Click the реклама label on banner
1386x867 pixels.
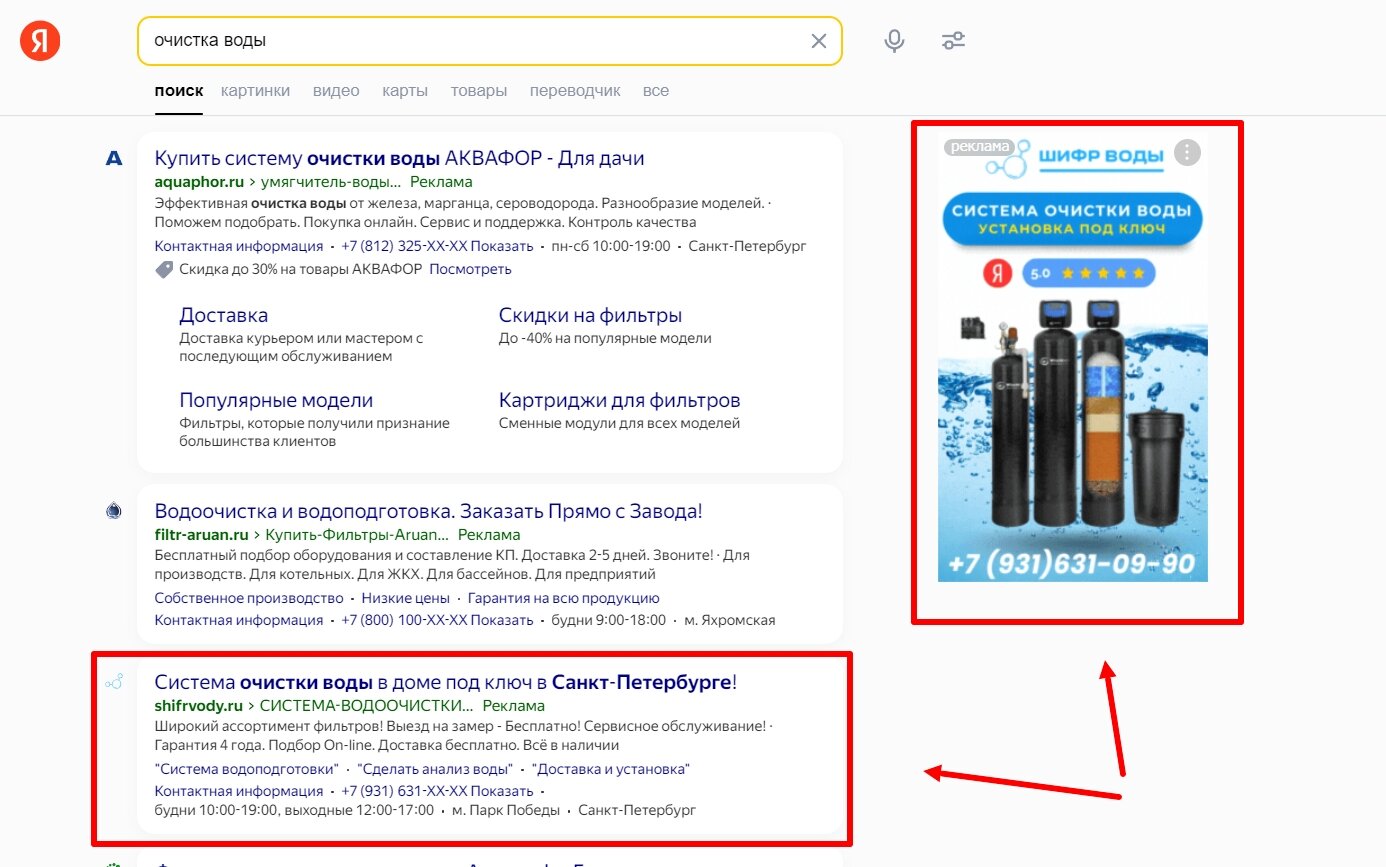coord(980,146)
